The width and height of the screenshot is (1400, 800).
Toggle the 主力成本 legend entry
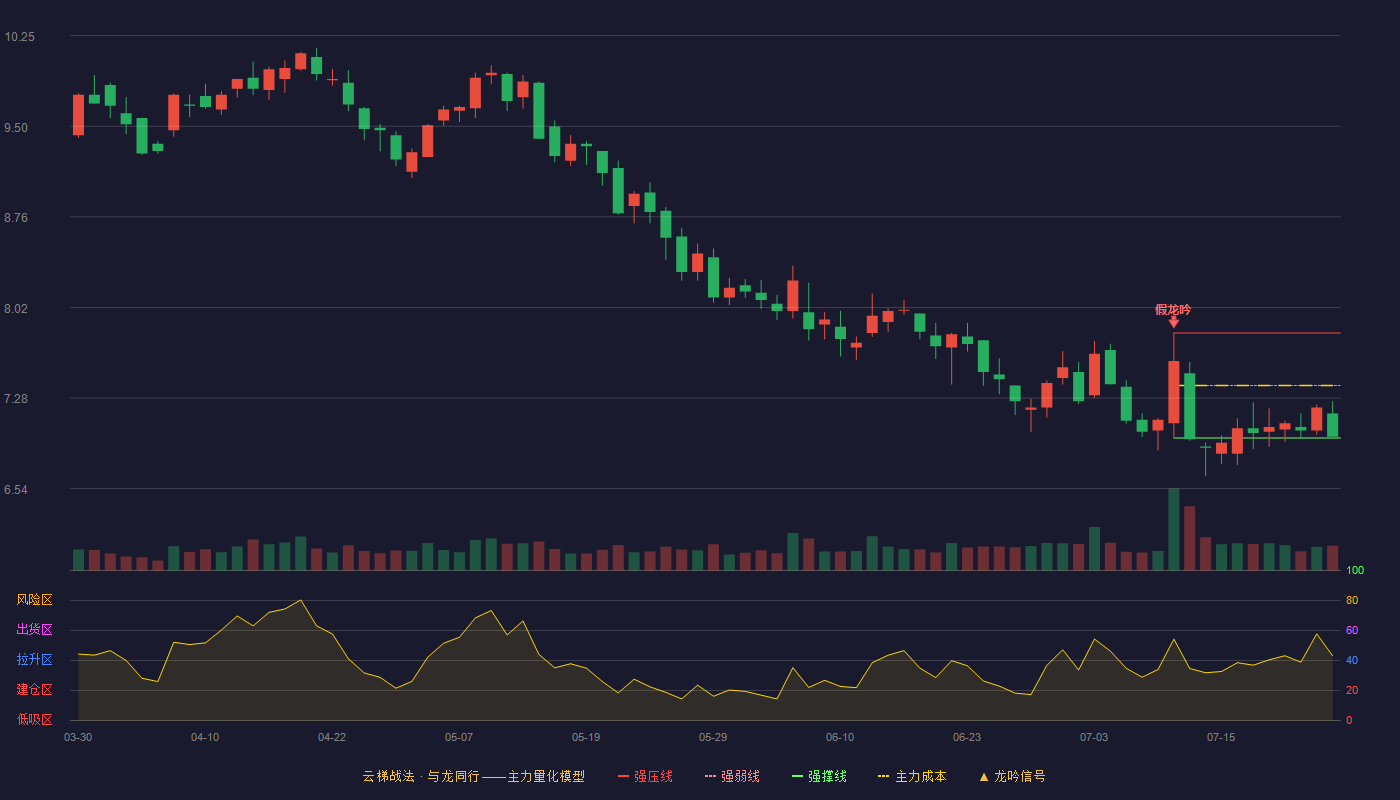coord(912,776)
